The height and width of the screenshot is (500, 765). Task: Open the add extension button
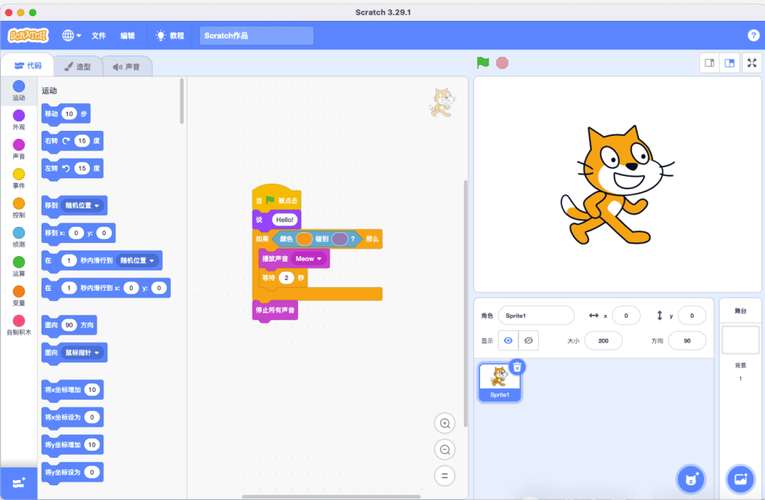[19, 483]
